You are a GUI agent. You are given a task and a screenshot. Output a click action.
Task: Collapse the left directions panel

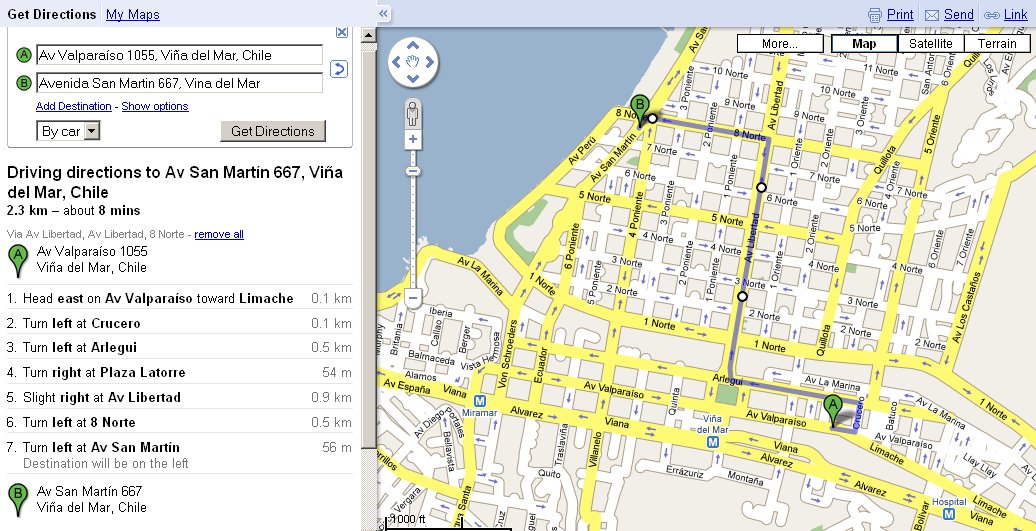[383, 14]
